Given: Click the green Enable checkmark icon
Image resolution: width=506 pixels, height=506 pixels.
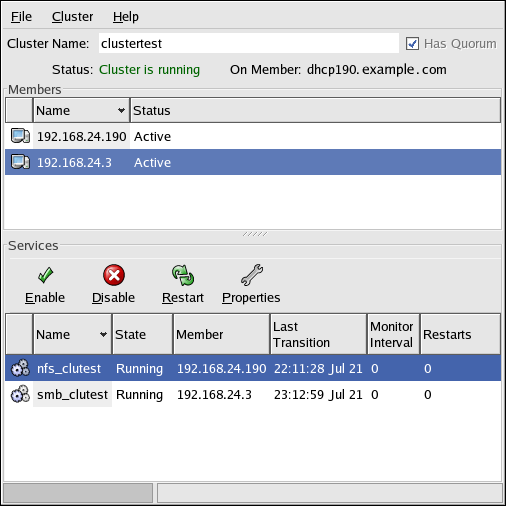Looking at the screenshot, I should [x=45, y=275].
